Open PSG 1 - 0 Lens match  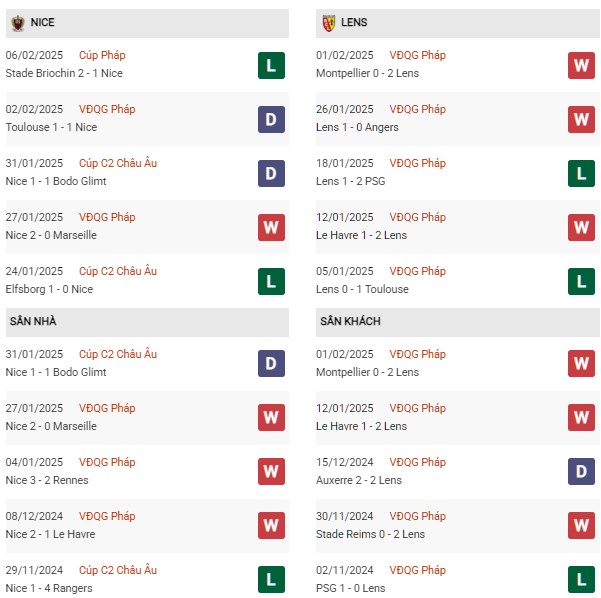[350, 588]
